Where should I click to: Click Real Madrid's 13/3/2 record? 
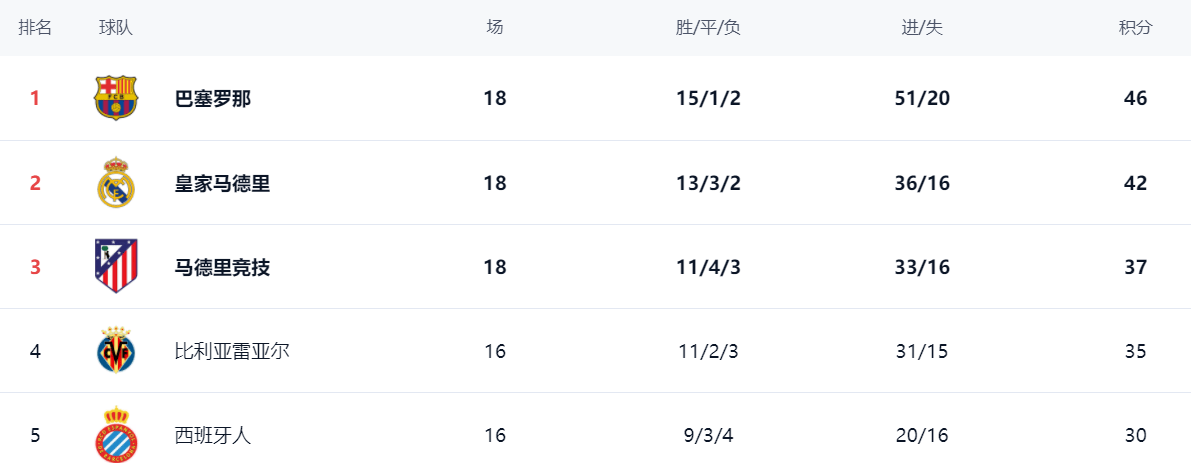pos(708,183)
